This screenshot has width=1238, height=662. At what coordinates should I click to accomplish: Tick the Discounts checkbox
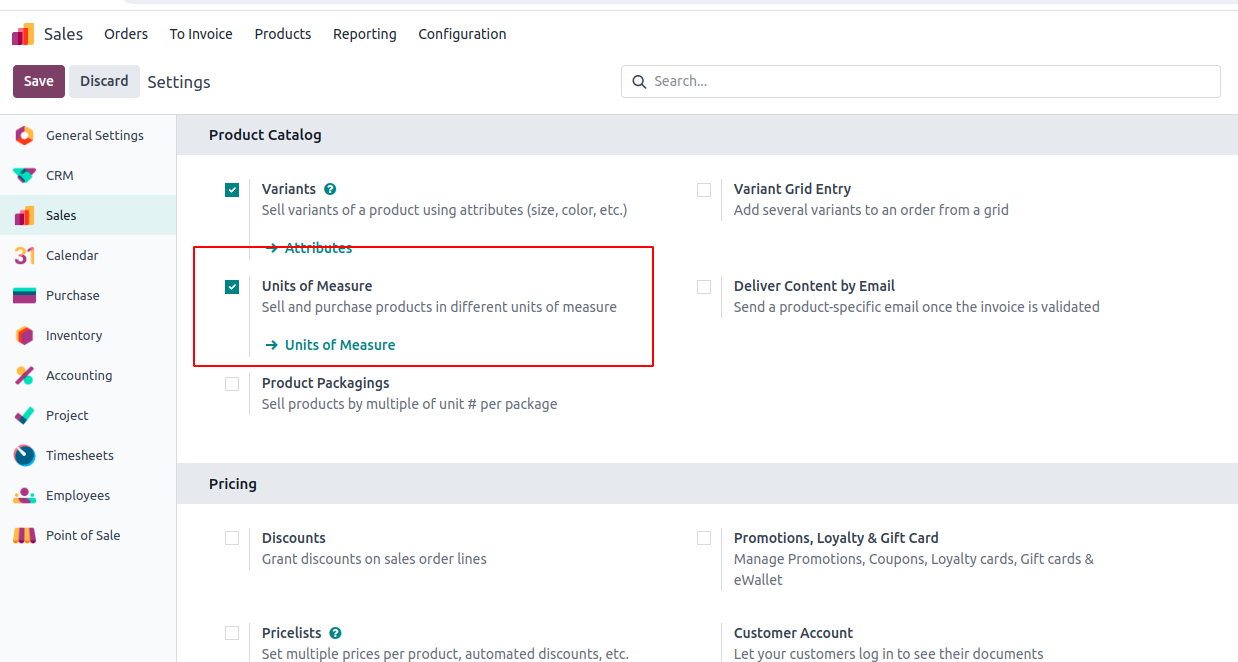[x=232, y=538]
